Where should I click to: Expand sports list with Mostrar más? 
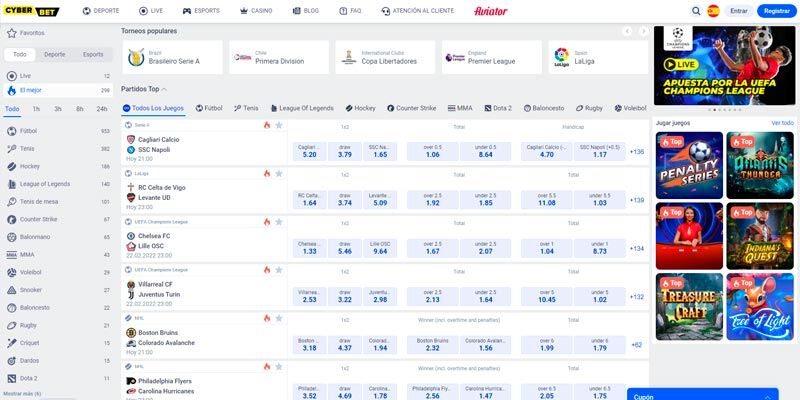tap(23, 394)
